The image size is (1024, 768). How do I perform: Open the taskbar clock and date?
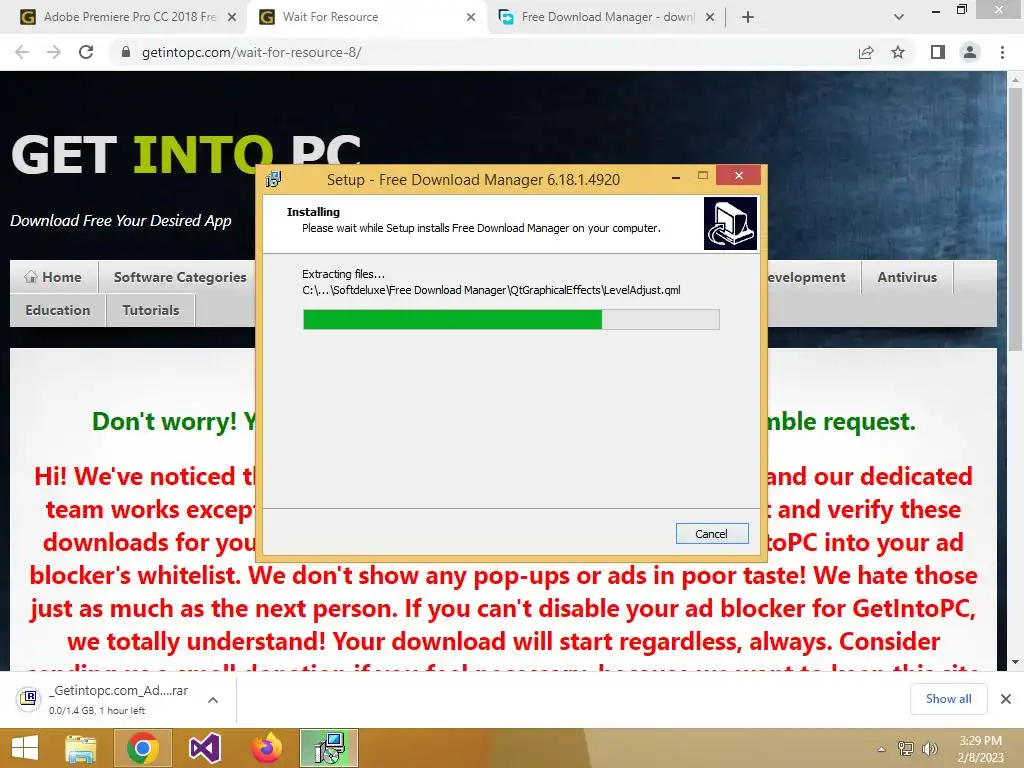tap(980, 749)
